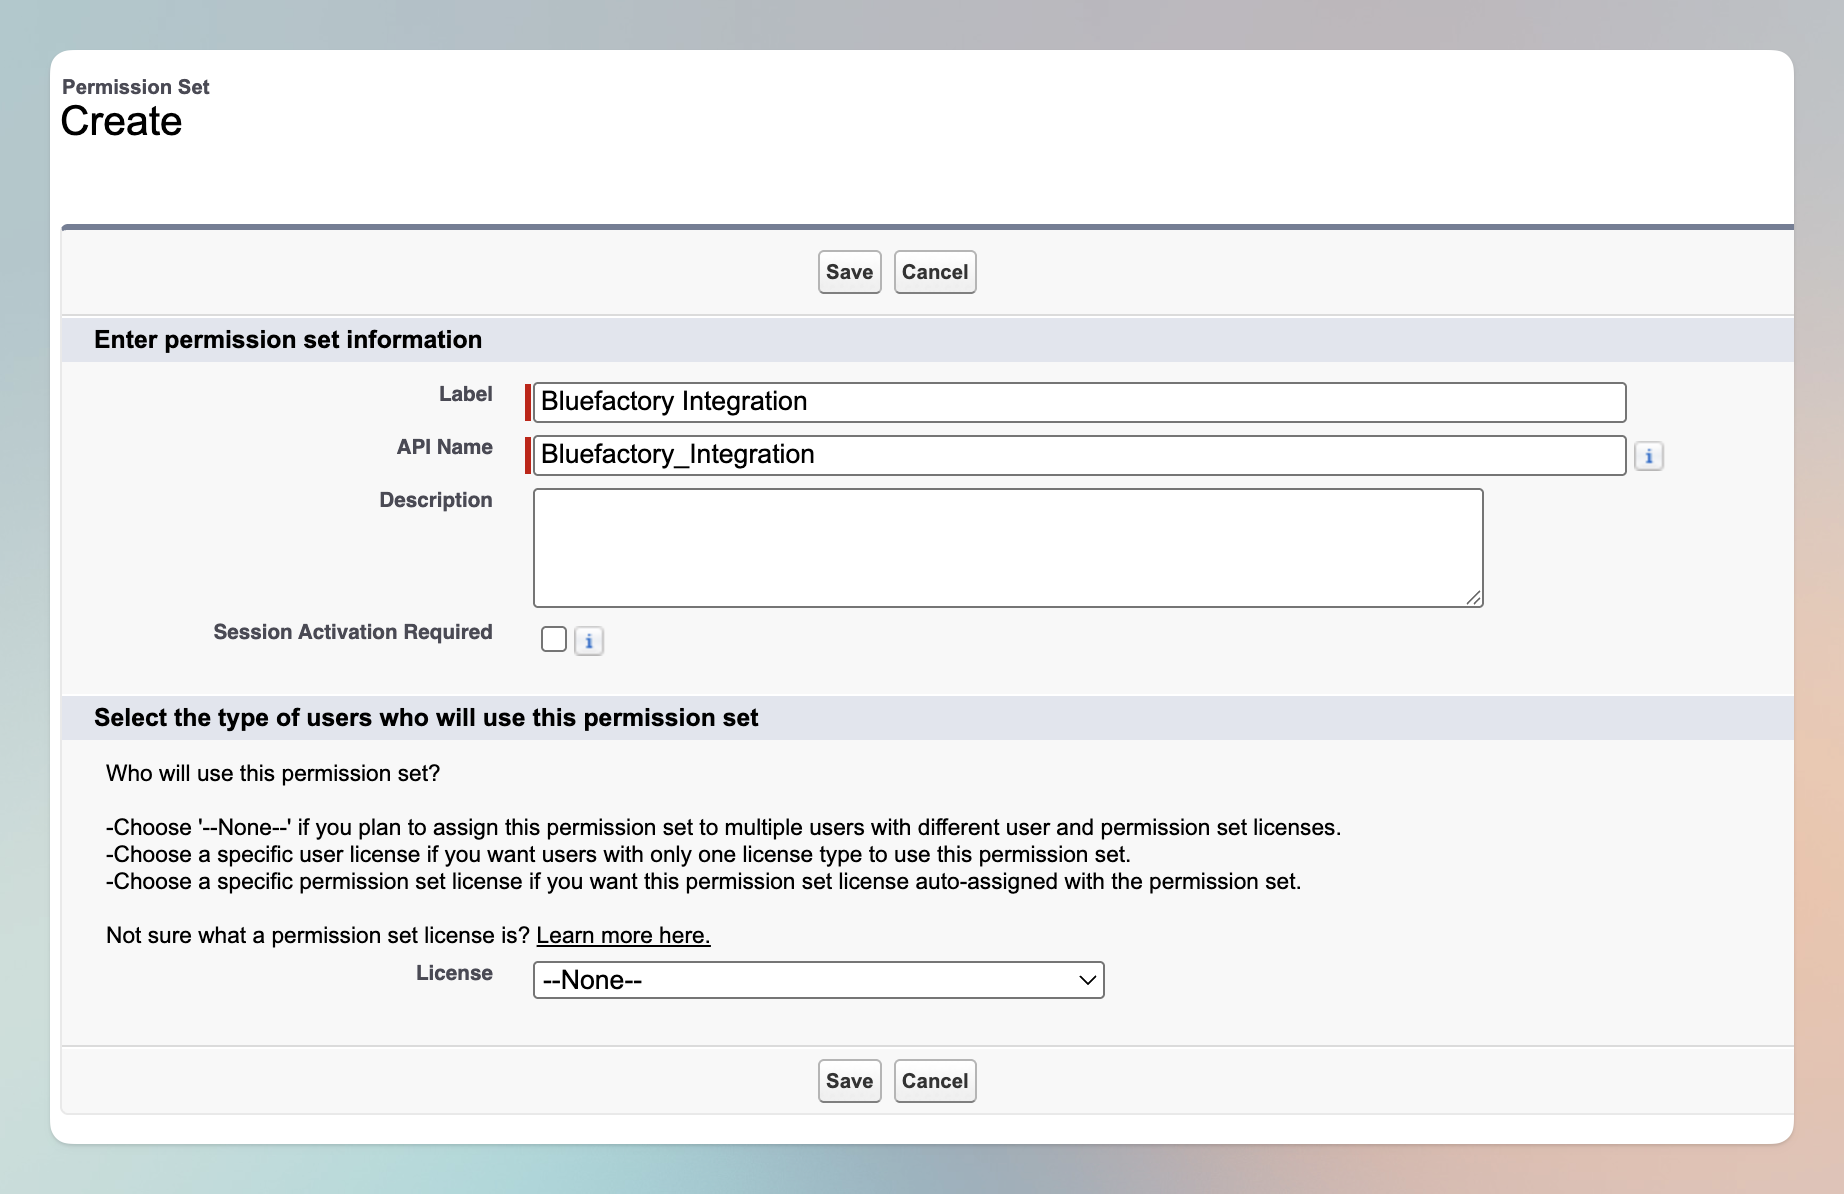
Task: Enable the Session Activation Required checkbox
Action: [x=554, y=639]
